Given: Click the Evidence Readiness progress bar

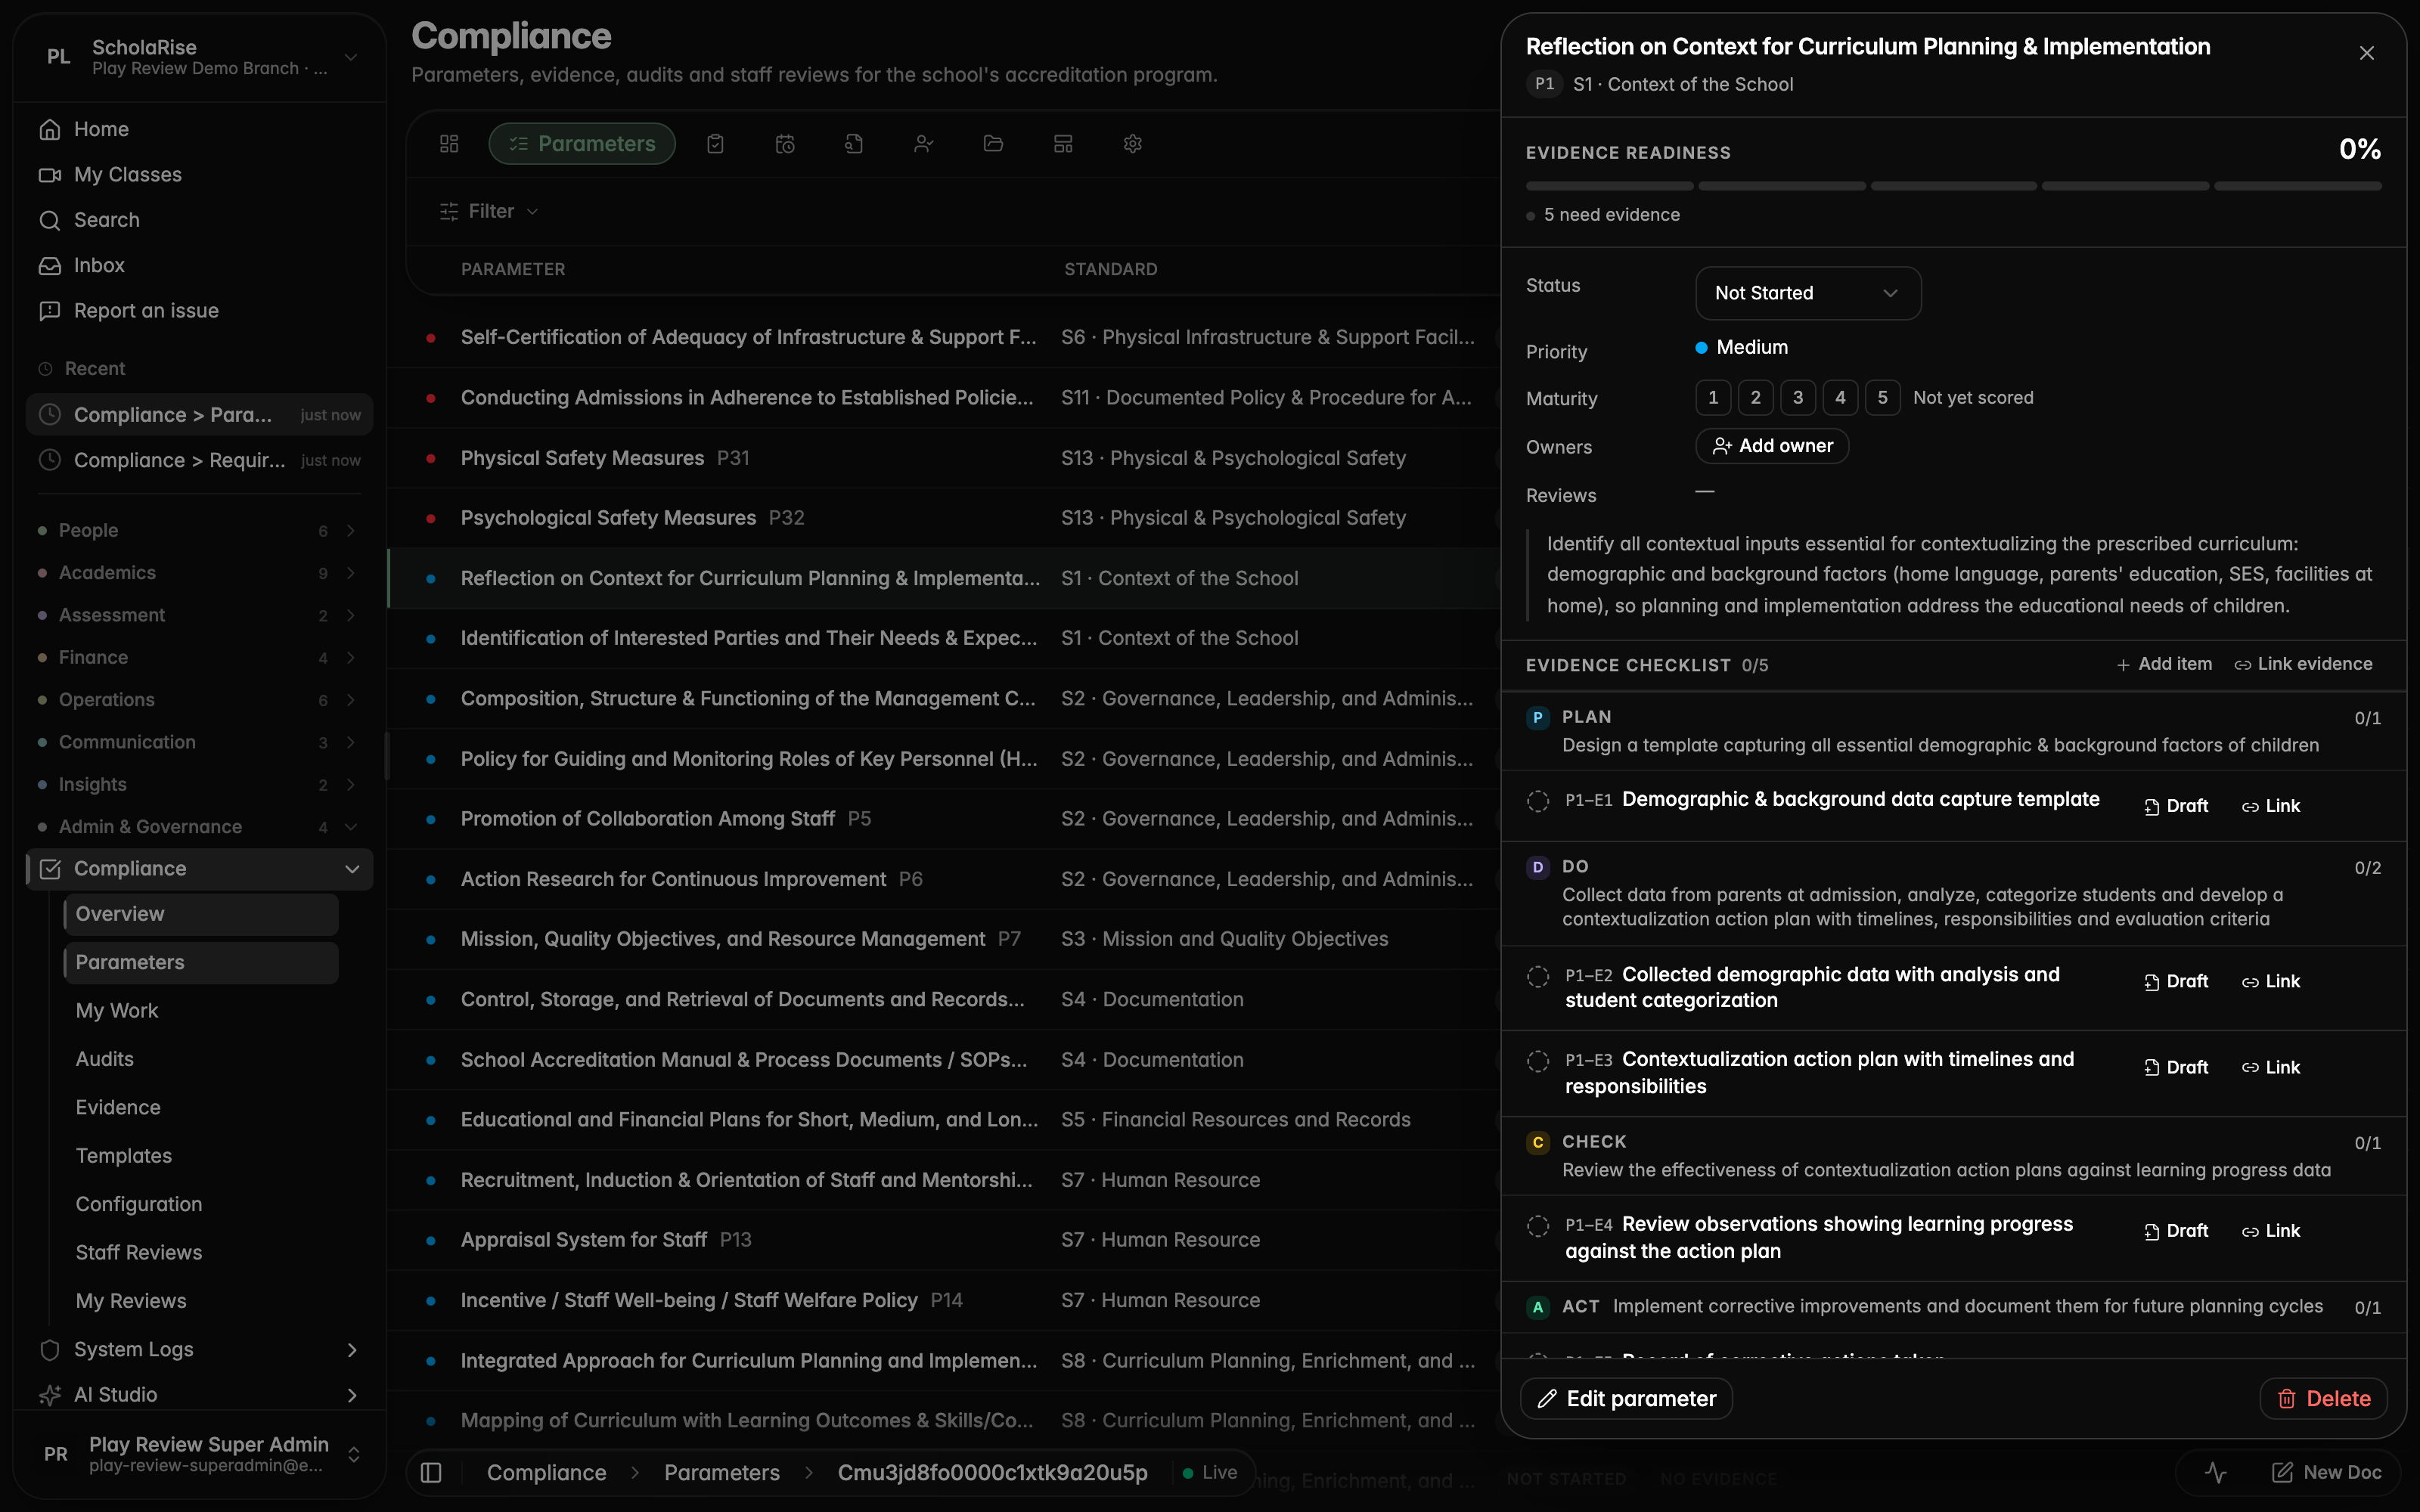Looking at the screenshot, I should 1953,186.
